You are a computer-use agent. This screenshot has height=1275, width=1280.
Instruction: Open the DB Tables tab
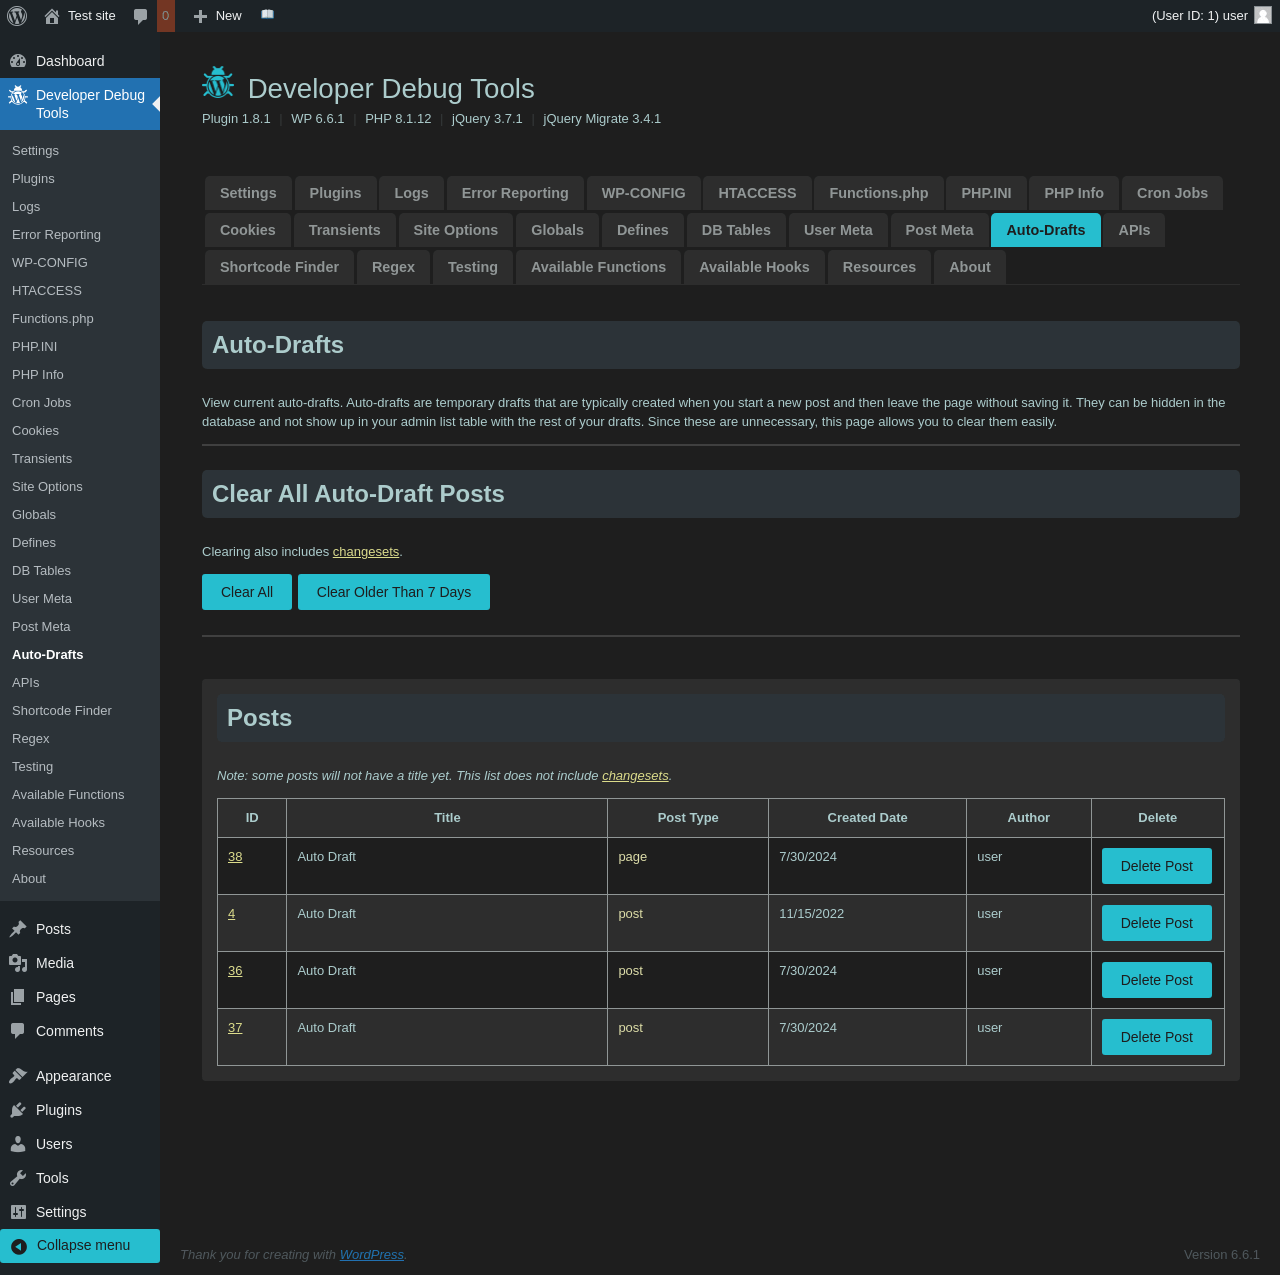tap(736, 230)
